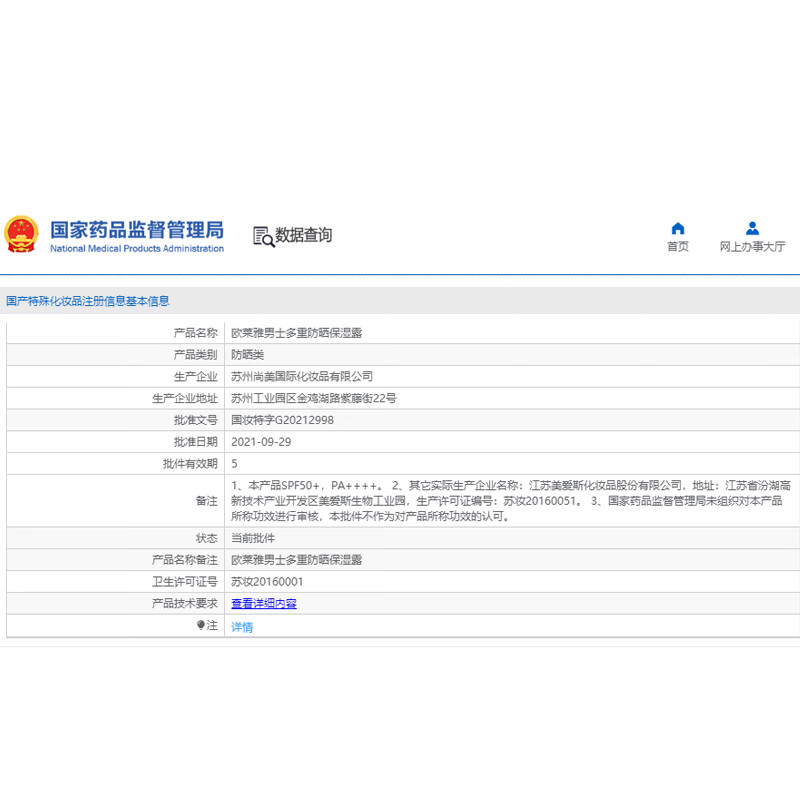The image size is (800, 800).
Task: Click the 生产企业地址 label
Action: (x=185, y=398)
